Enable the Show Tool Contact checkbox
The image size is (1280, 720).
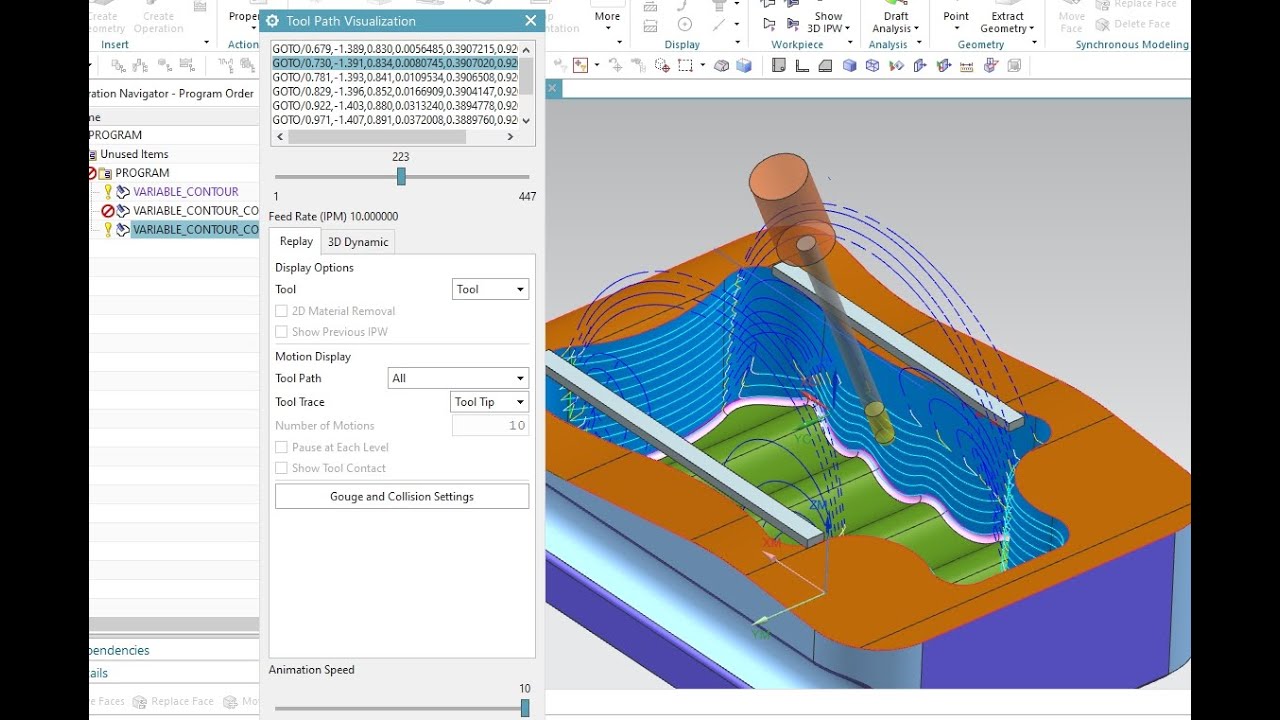tap(282, 468)
